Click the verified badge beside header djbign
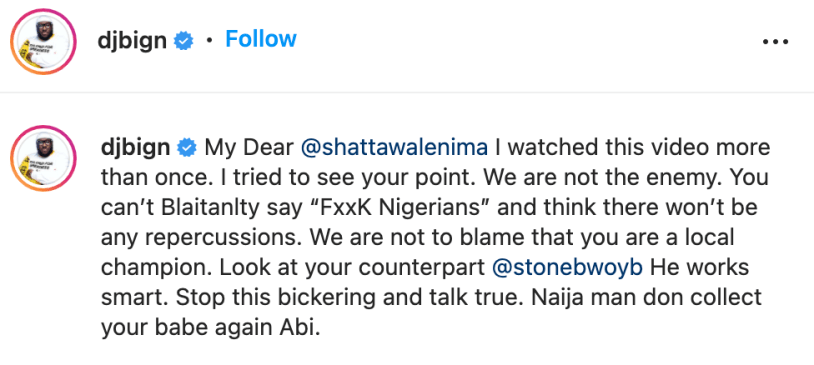 click(x=183, y=41)
